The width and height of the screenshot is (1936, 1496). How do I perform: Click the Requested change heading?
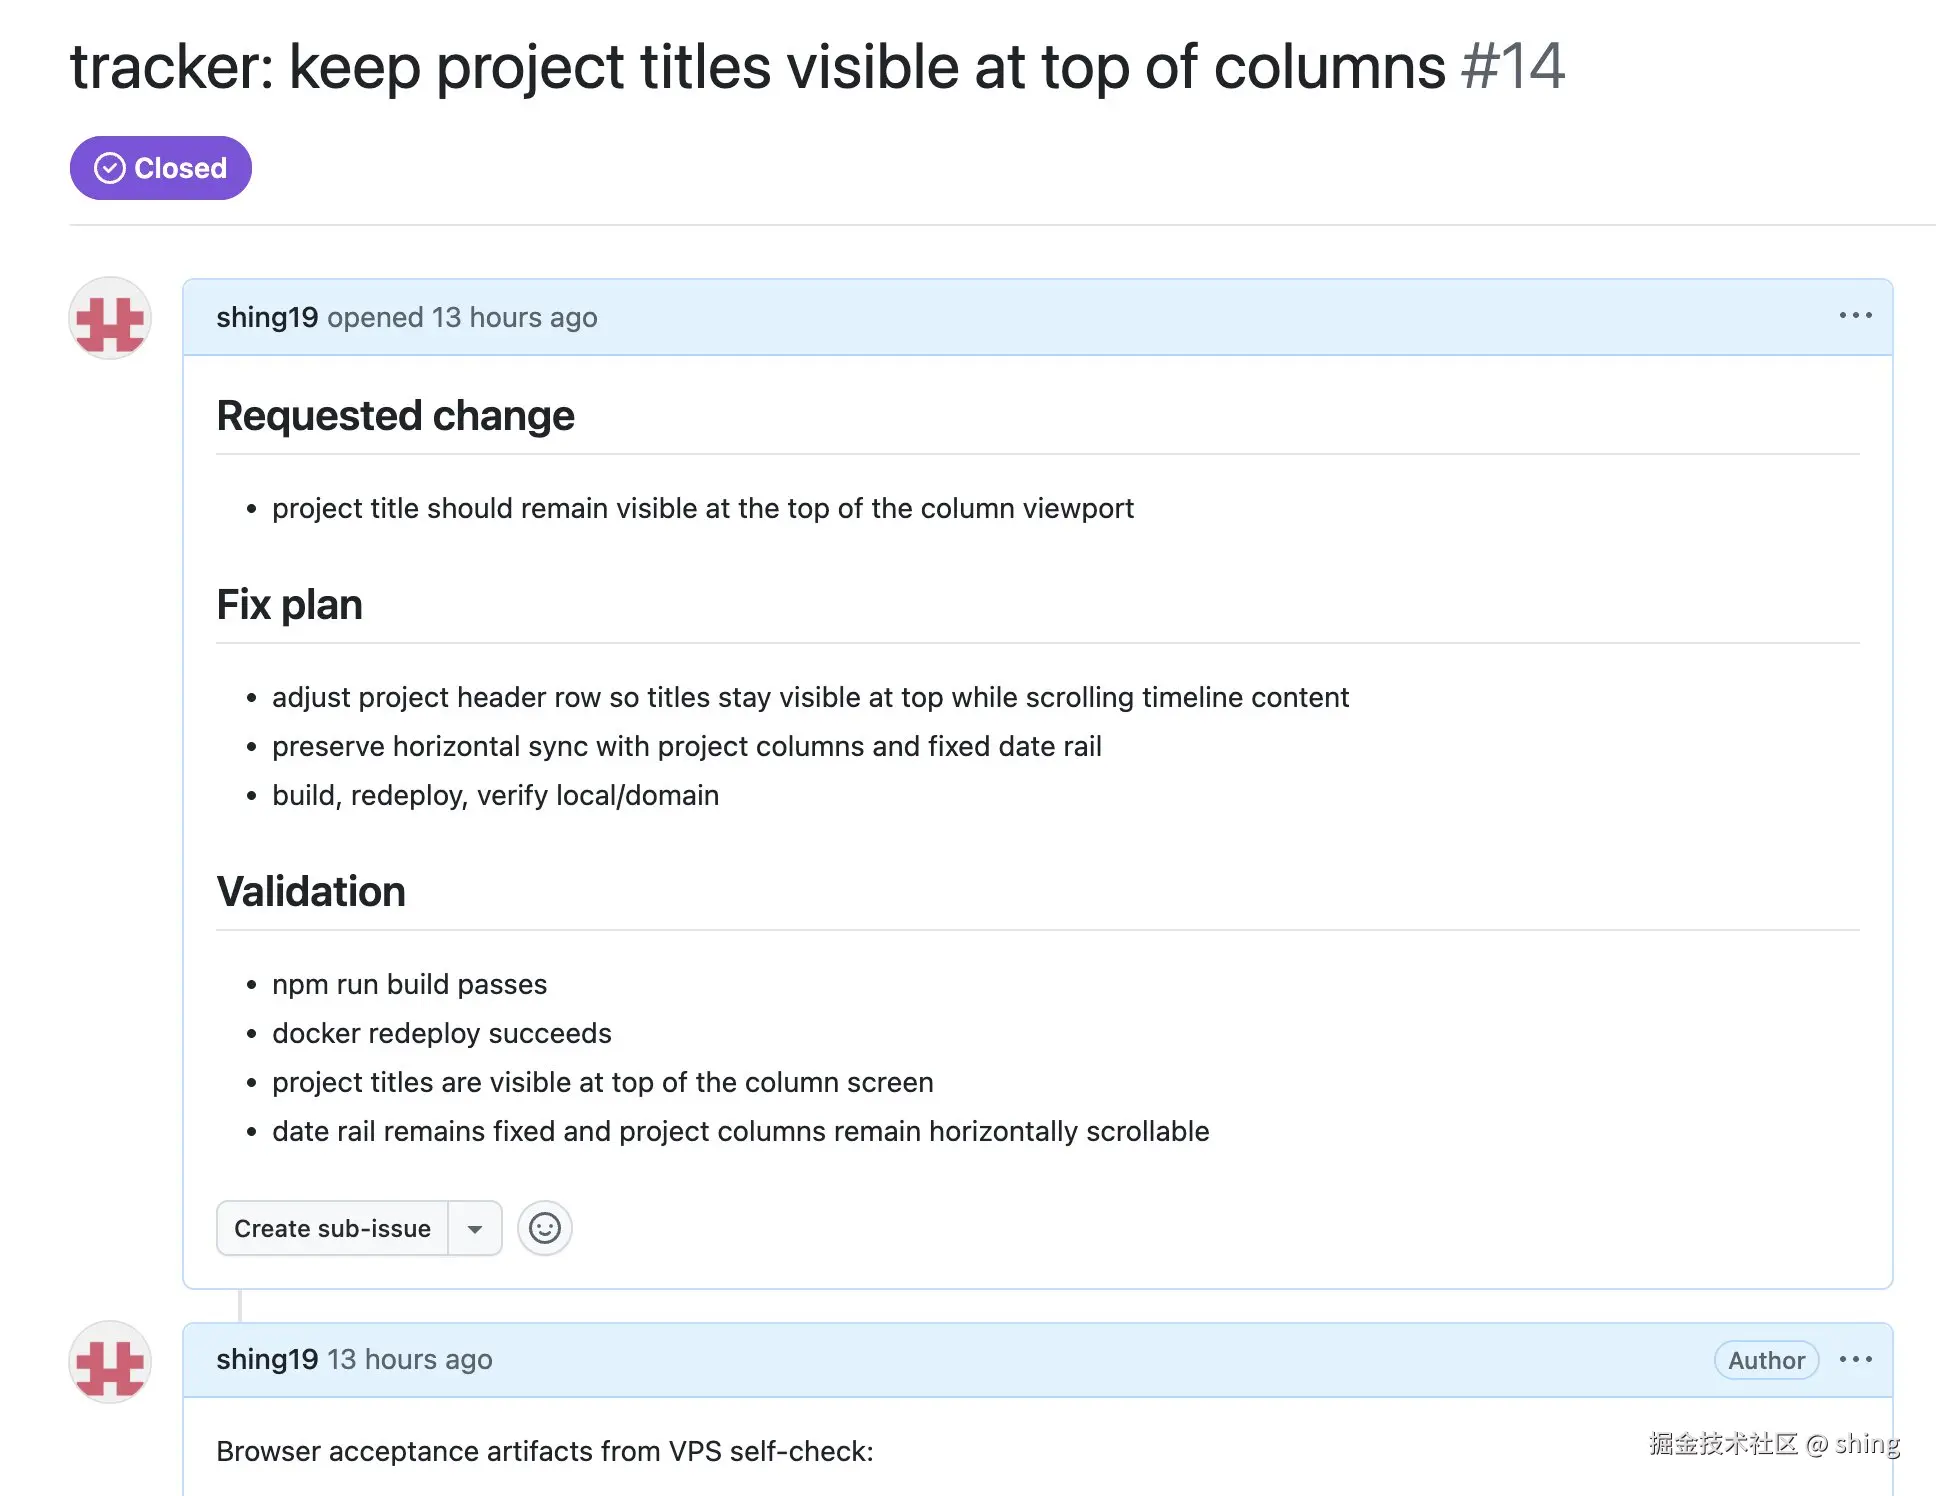(395, 416)
